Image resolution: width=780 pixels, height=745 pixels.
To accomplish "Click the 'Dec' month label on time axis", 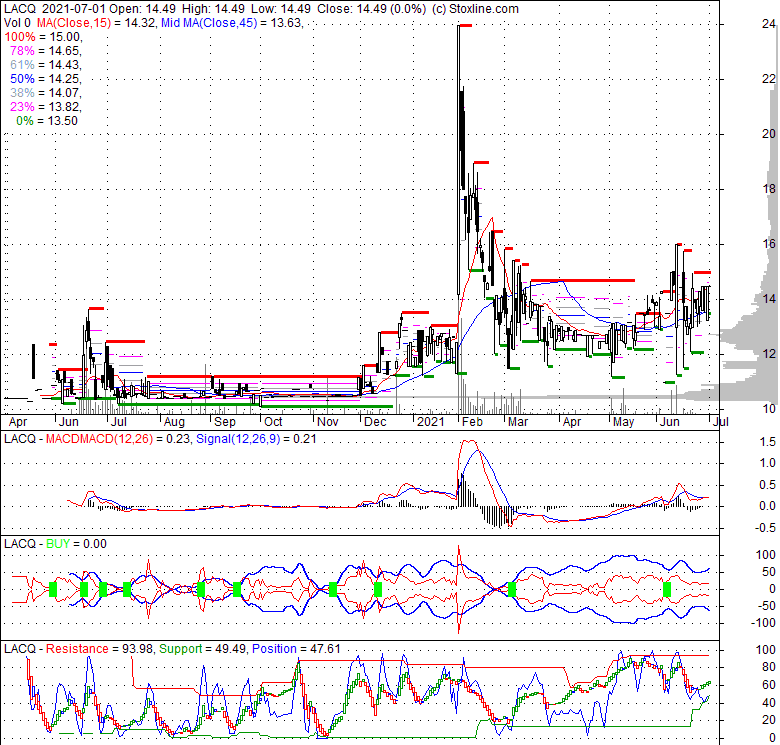I will point(375,422).
